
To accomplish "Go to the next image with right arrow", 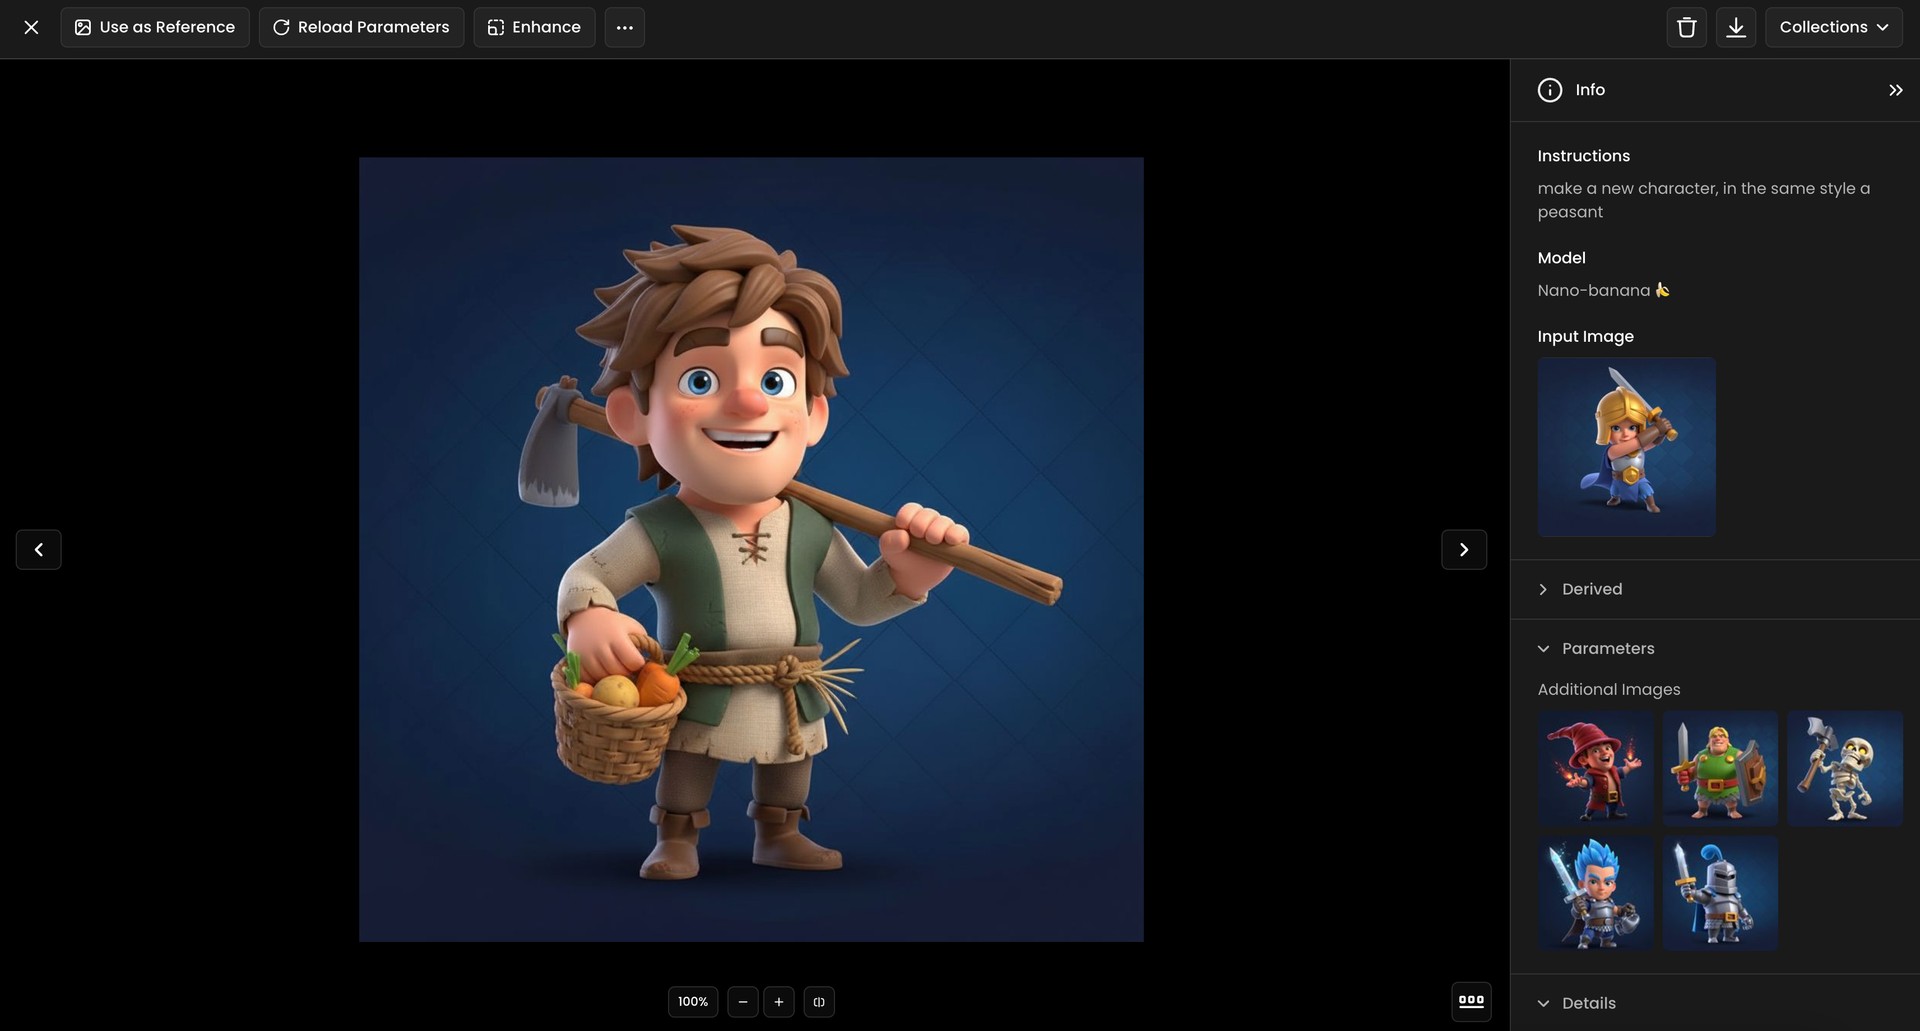I will click(x=1463, y=549).
